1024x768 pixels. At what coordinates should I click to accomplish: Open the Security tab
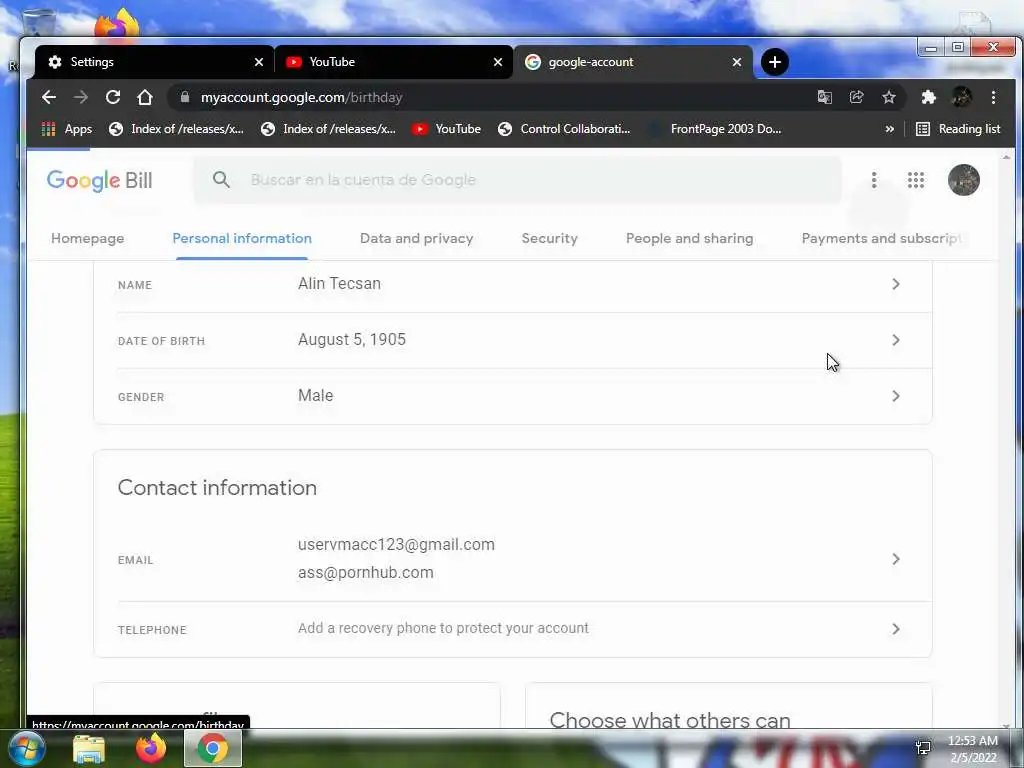coord(549,238)
